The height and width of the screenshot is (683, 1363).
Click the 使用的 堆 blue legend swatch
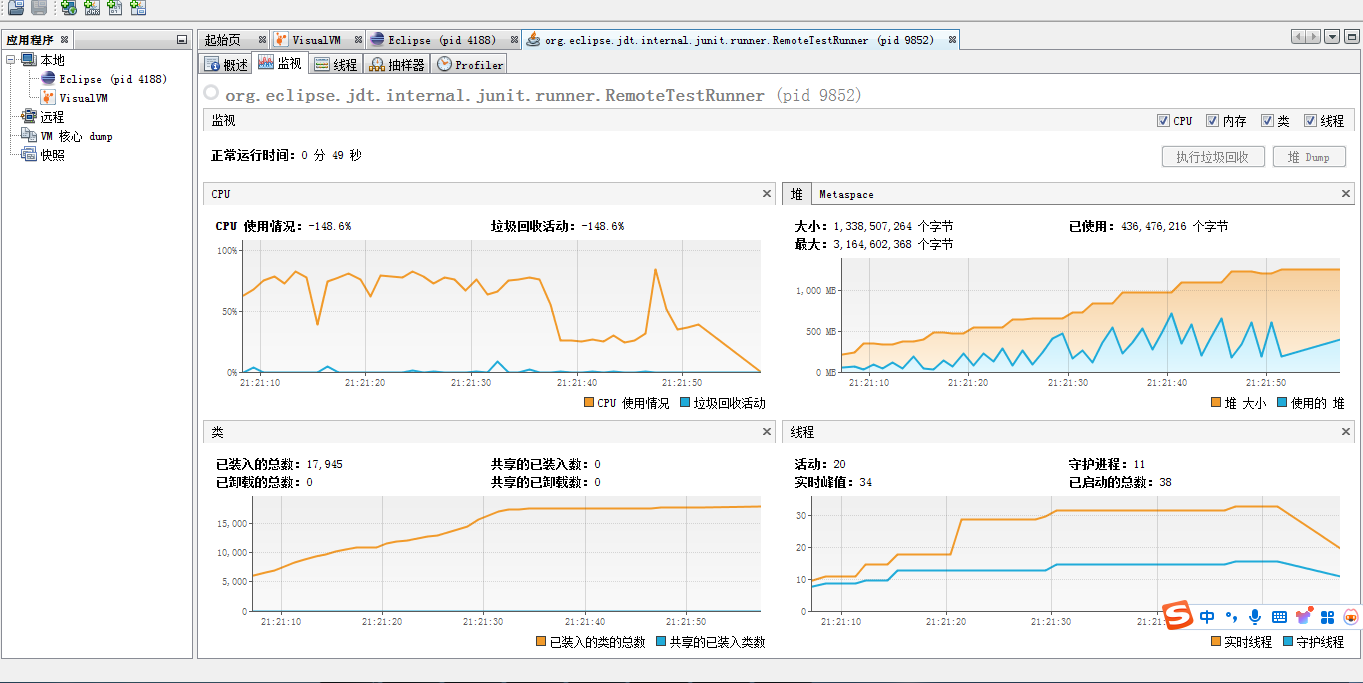pyautogui.click(x=1281, y=403)
